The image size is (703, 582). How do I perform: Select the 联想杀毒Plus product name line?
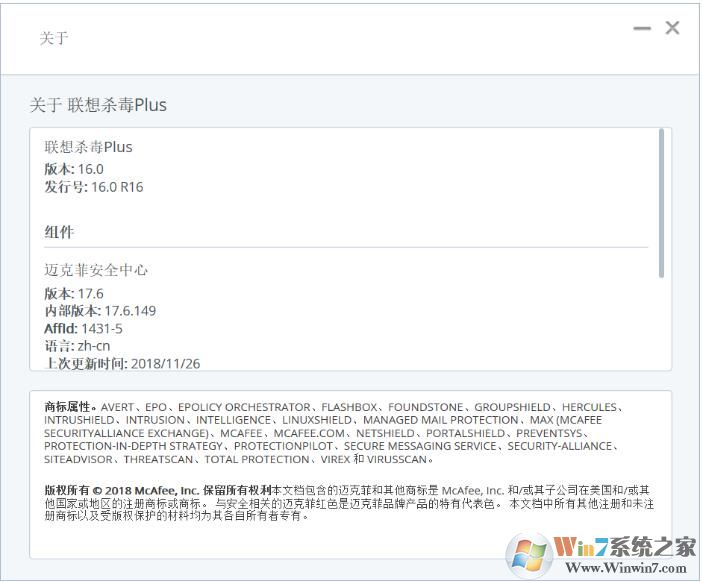point(88,147)
